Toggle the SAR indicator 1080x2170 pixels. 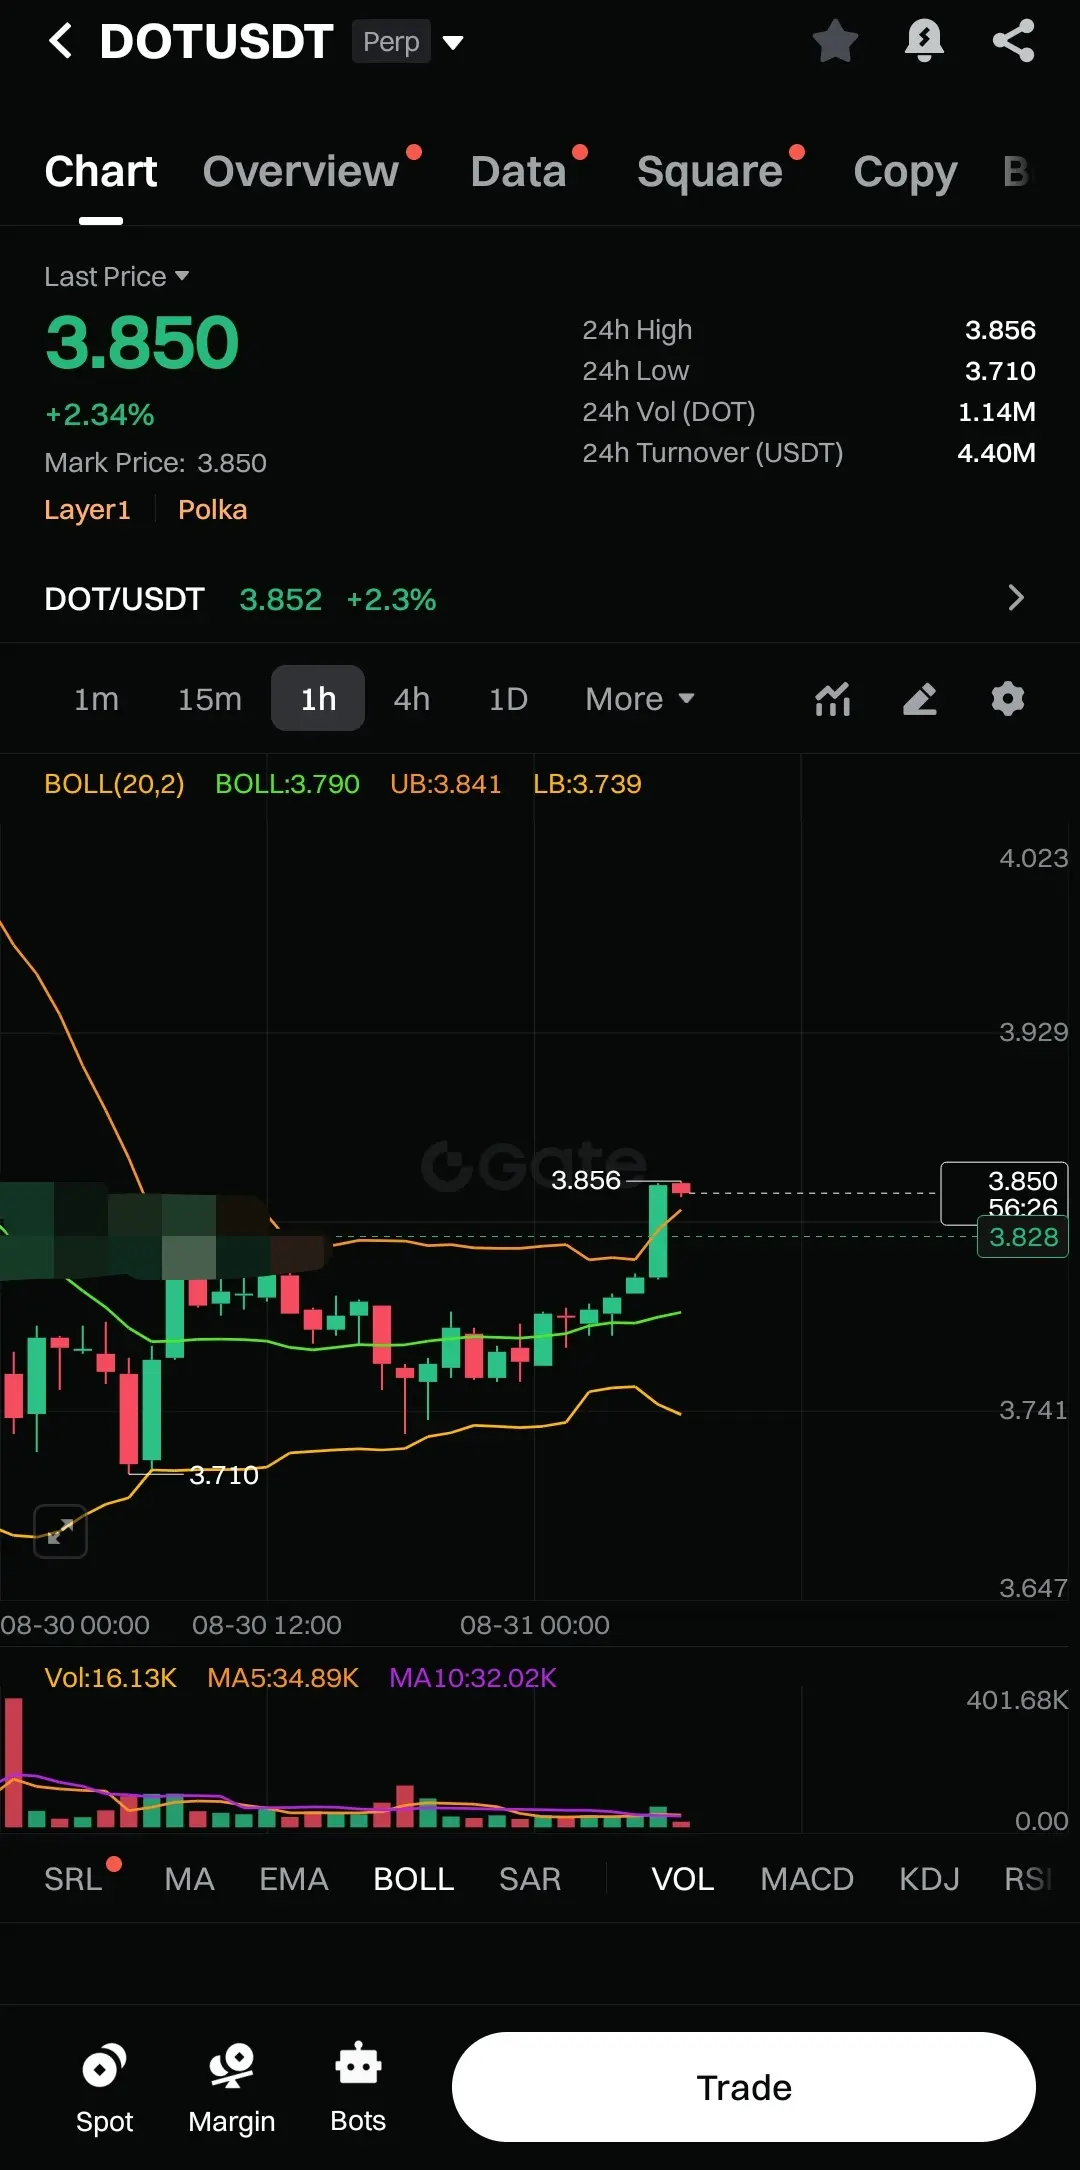[x=529, y=1879]
